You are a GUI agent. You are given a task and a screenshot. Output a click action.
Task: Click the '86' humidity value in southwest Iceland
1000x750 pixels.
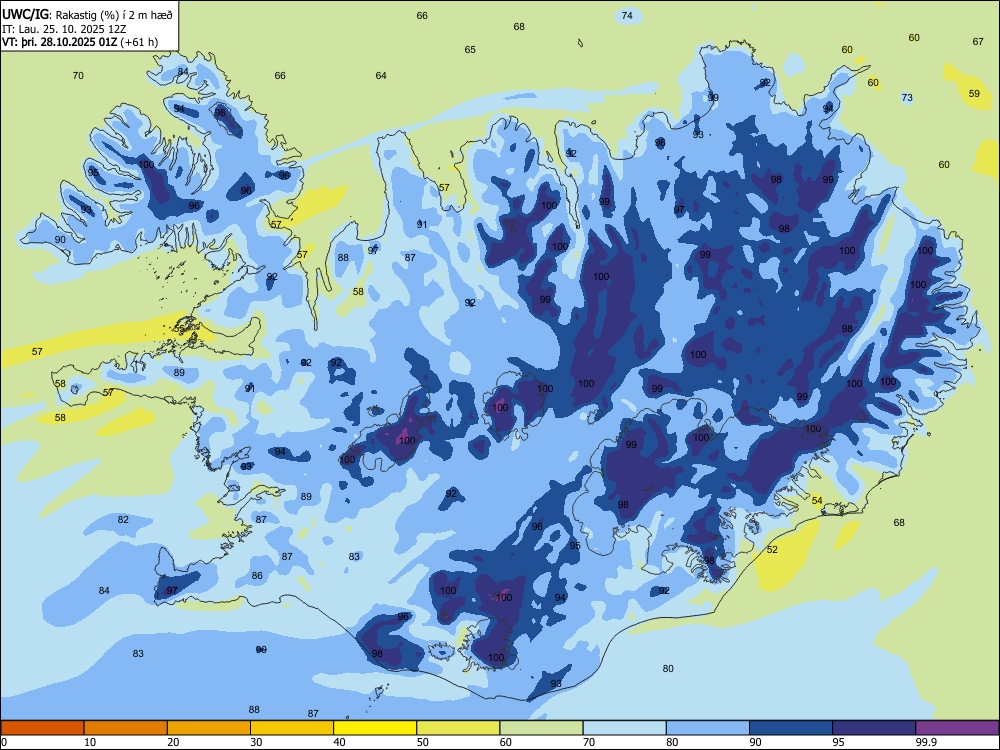(257, 575)
